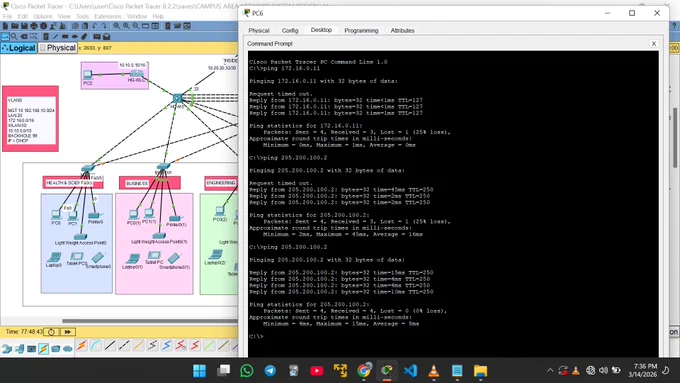Image resolution: width=680 pixels, height=383 pixels.
Task: Click the Open file folder icon in toolbar
Action: click(14, 26)
